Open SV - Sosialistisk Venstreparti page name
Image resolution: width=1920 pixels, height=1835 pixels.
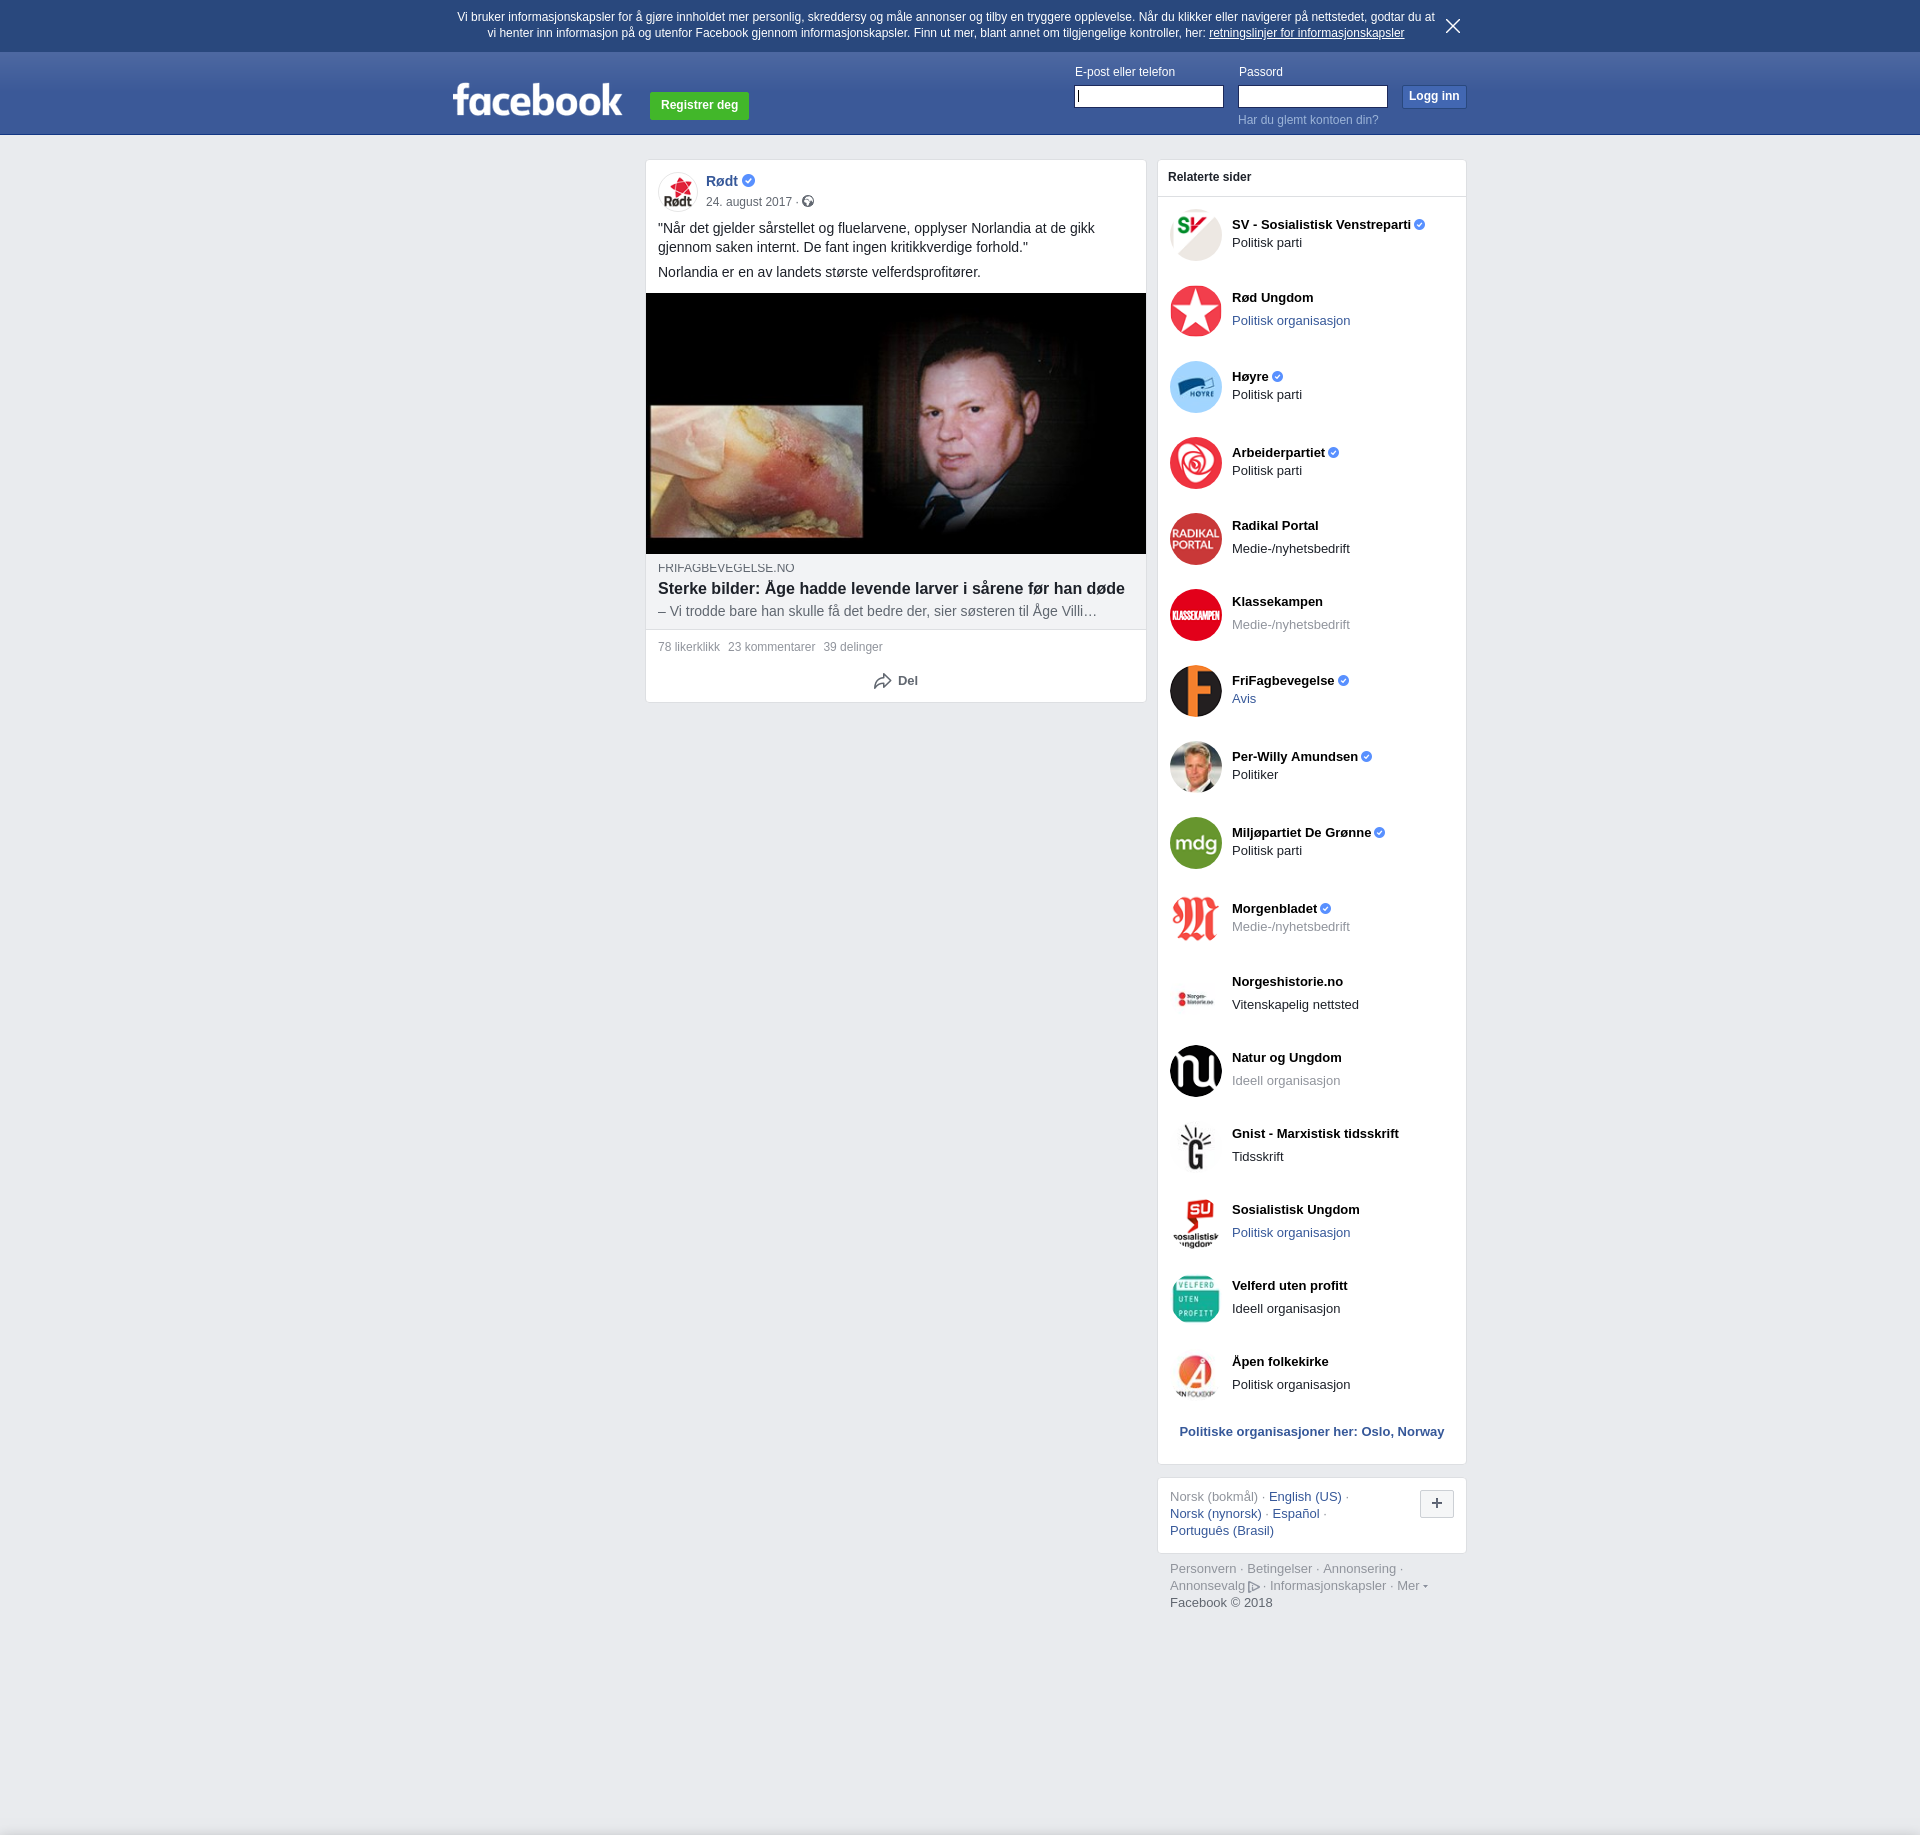1321,225
